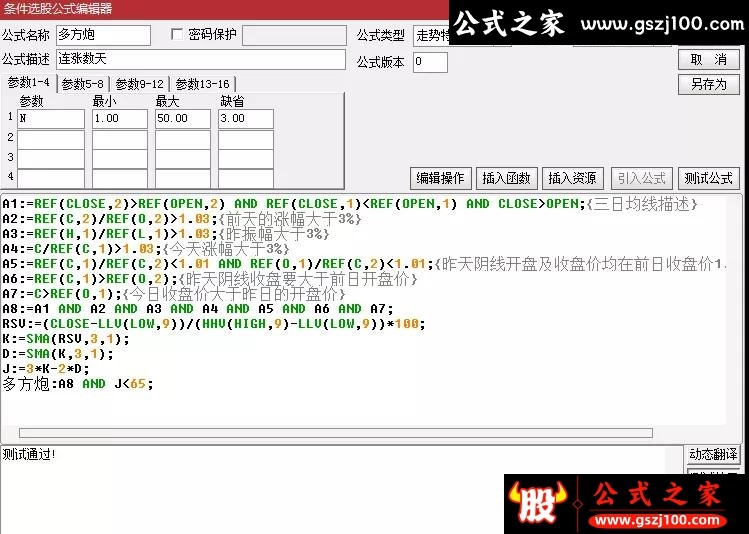Screen dimensions: 749x534
Task: Click the password field next to 密码保护
Action: (294, 35)
